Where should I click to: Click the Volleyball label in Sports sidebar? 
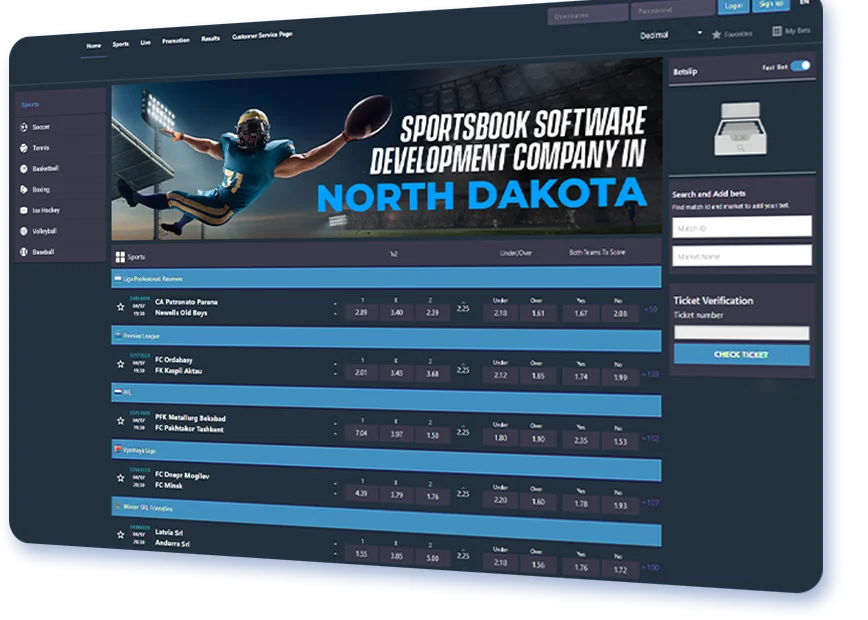[44, 231]
